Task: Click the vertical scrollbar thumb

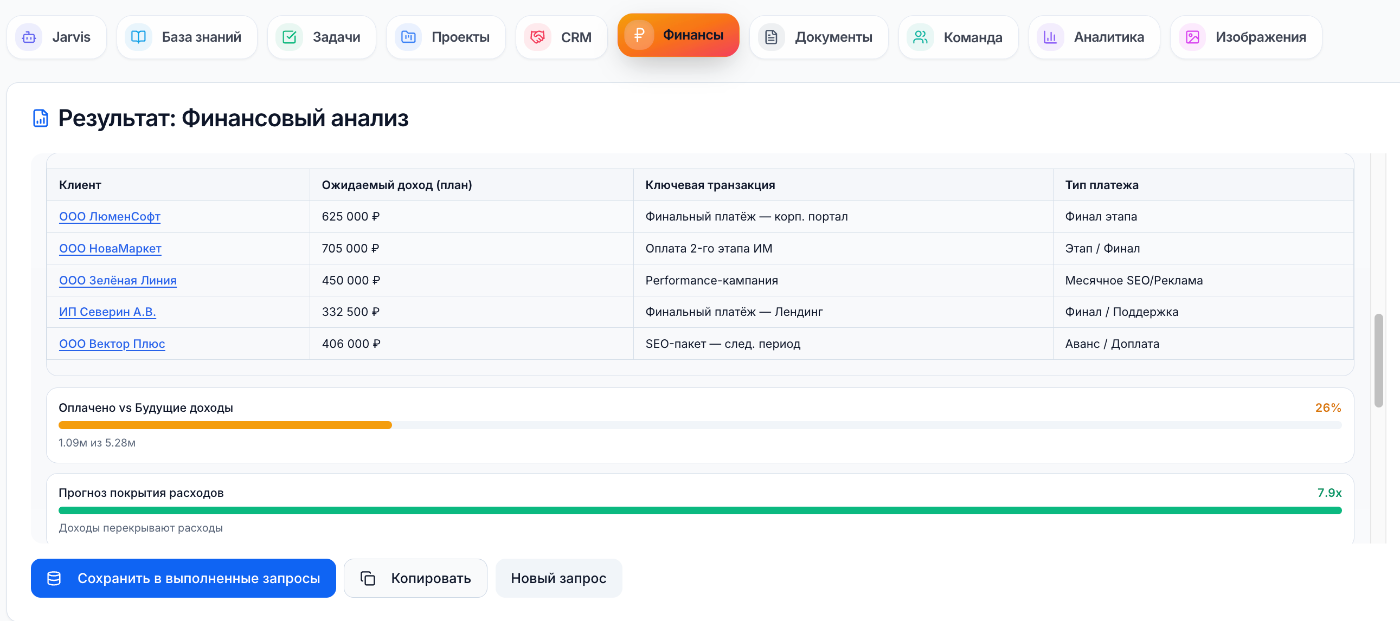Action: (x=1379, y=360)
